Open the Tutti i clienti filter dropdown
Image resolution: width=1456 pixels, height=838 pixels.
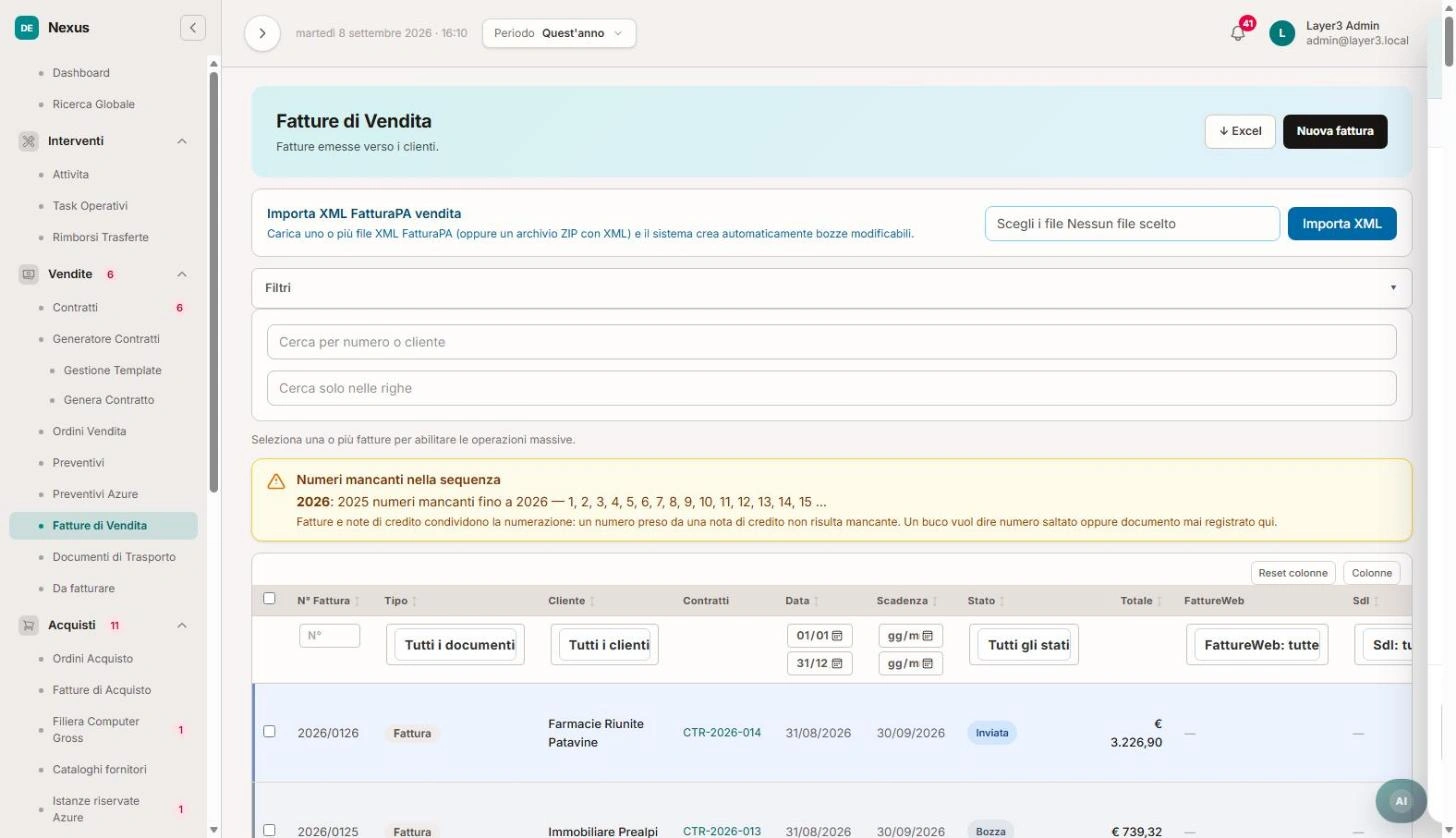tap(605, 645)
